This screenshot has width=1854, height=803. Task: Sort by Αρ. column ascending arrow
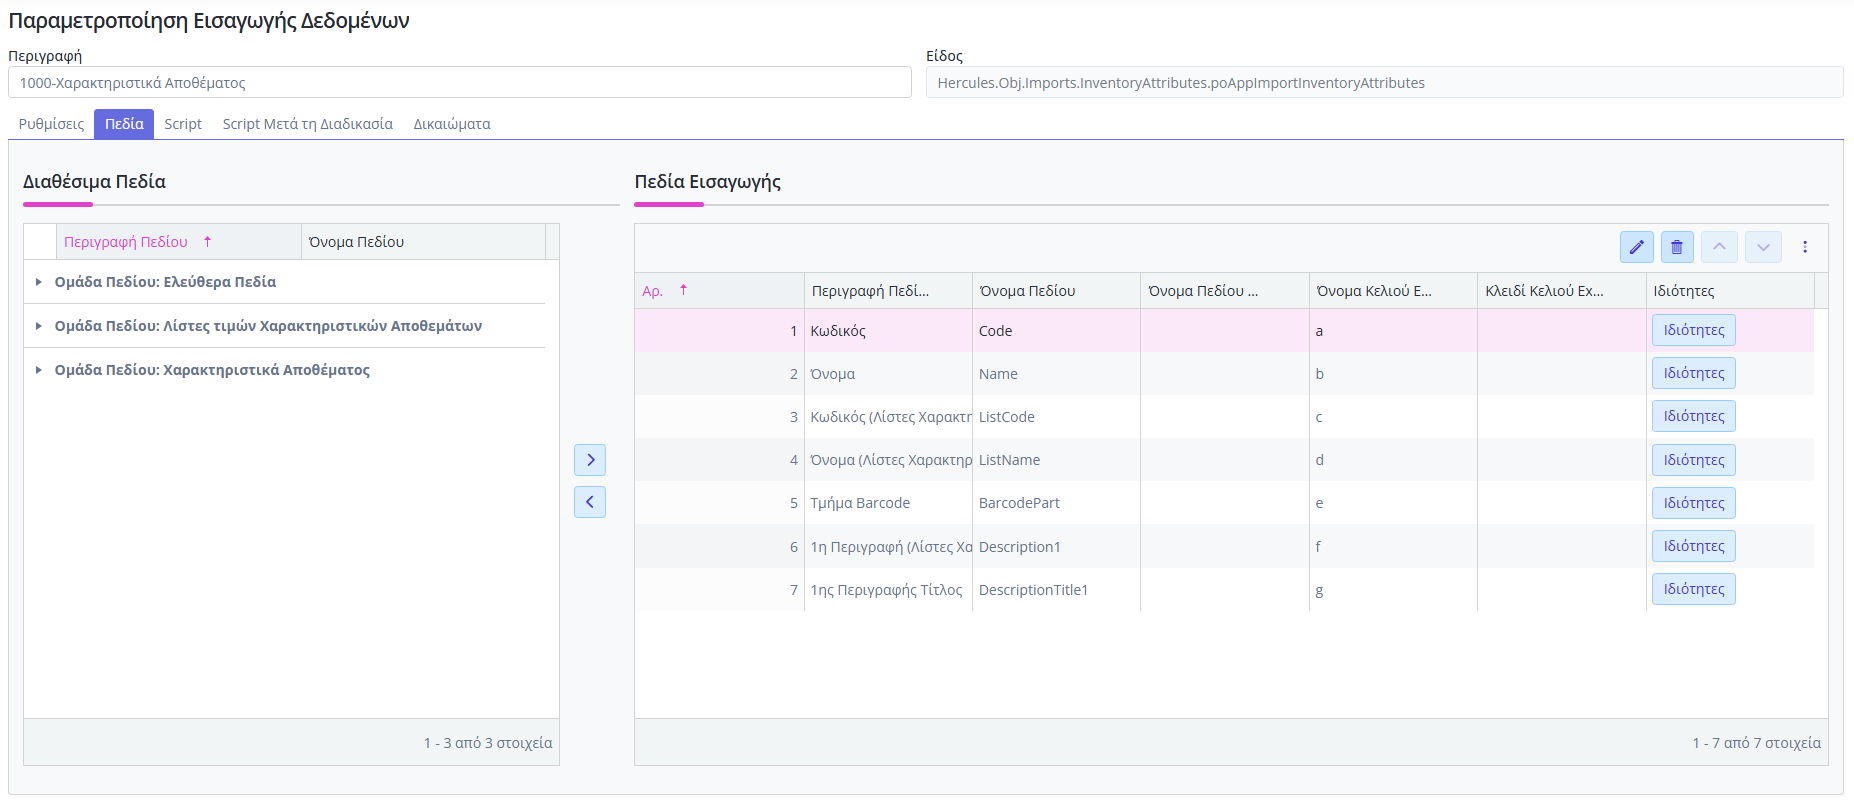click(684, 290)
